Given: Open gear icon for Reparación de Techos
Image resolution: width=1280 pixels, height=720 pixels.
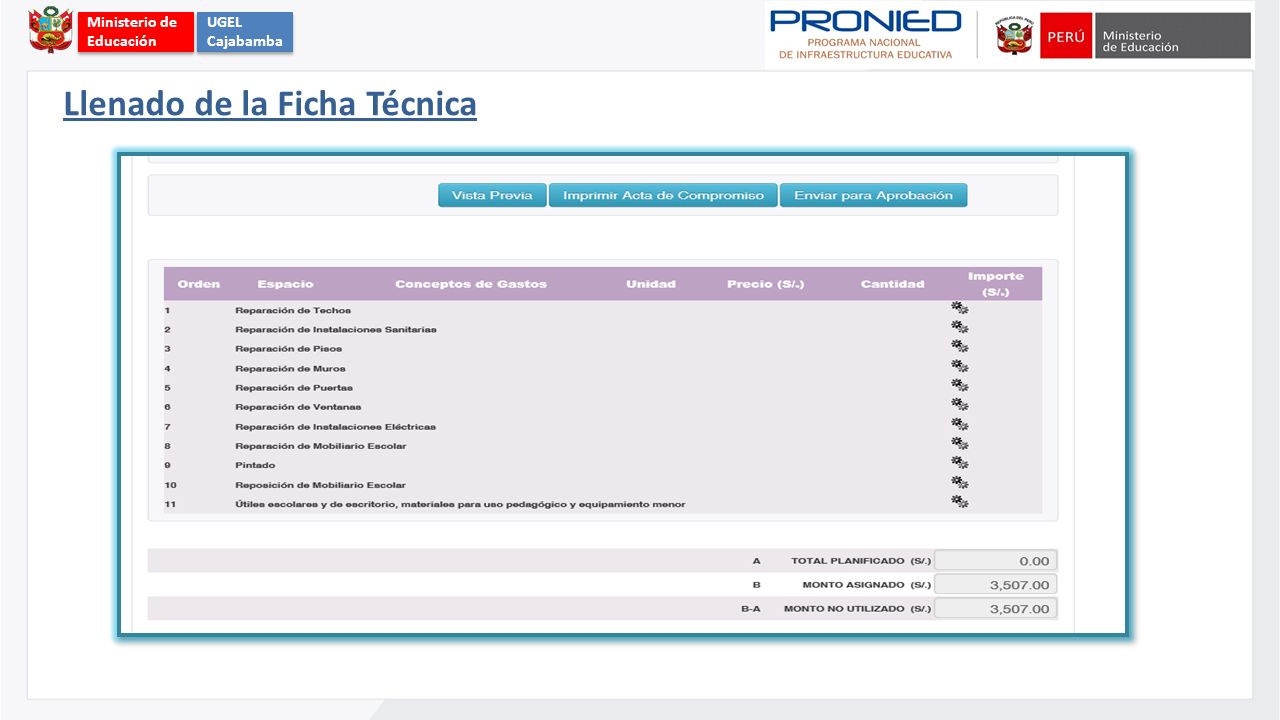Looking at the screenshot, I should (960, 308).
